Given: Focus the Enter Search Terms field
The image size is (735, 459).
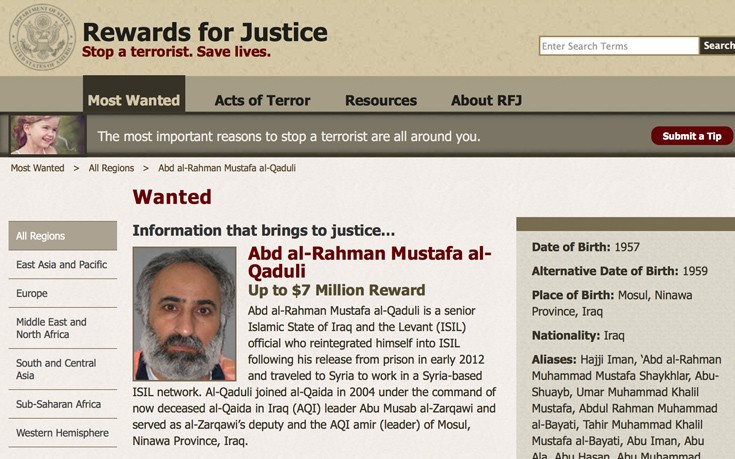Looking at the screenshot, I should point(619,46).
